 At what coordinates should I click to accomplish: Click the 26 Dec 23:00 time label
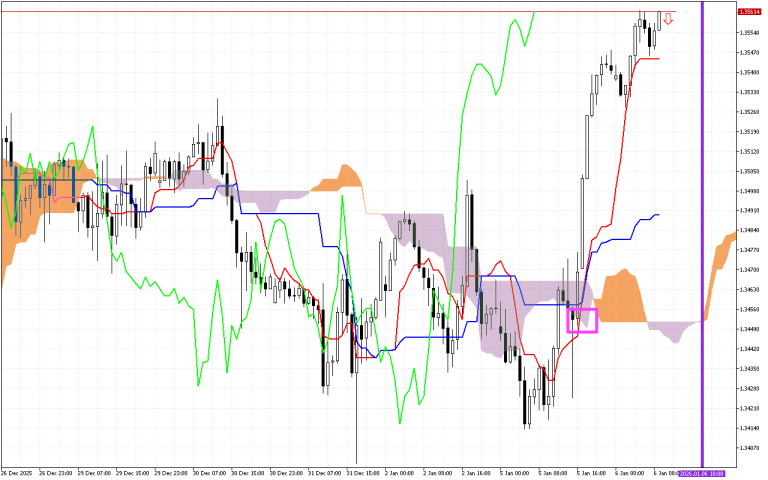point(55,474)
